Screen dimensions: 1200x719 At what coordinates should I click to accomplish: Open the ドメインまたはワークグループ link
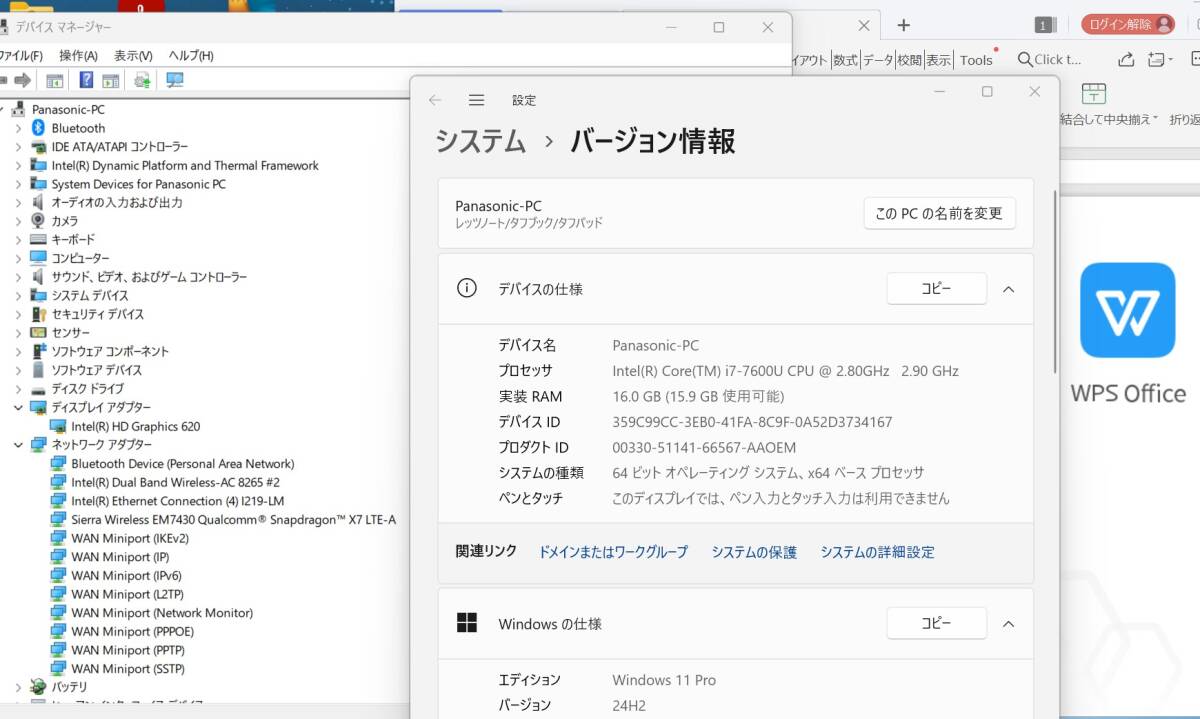point(613,552)
